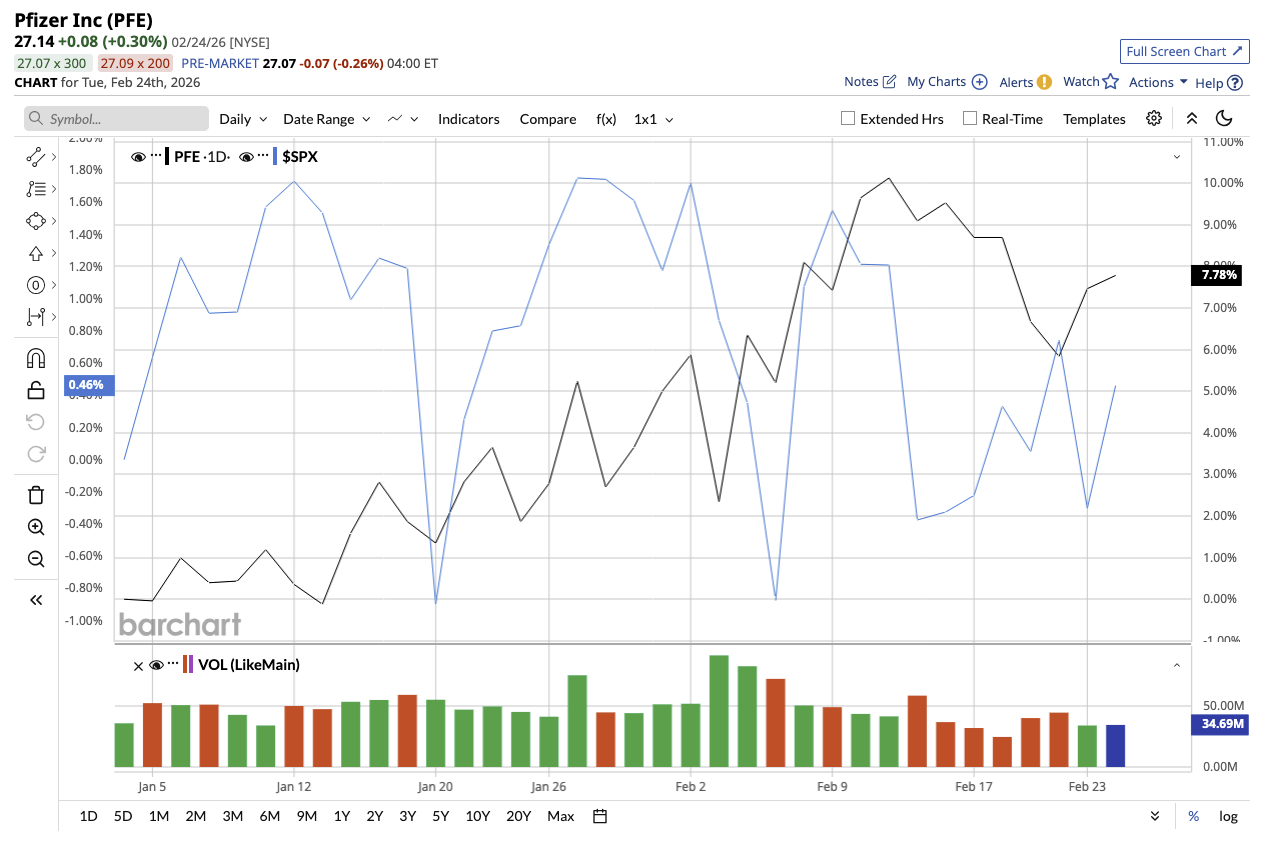This screenshot has height=868, width=1284.
Task: Select the arrow marker tool
Action: [36, 253]
